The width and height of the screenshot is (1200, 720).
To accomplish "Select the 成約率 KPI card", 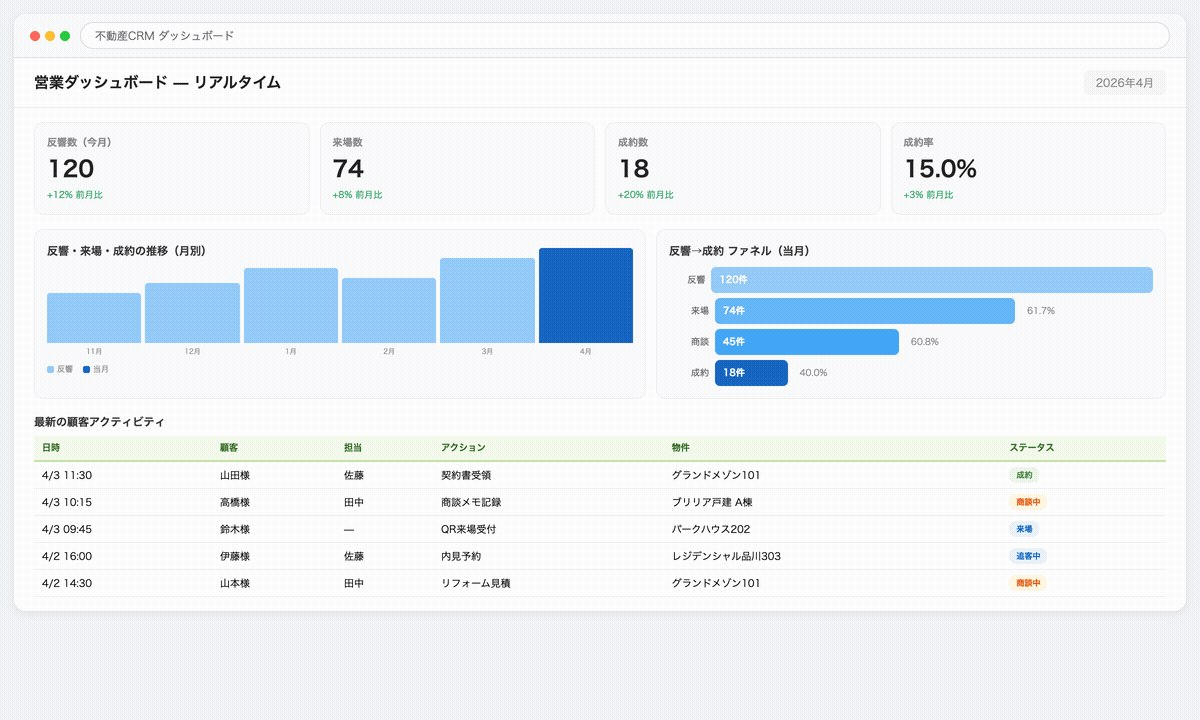I will coord(1028,167).
